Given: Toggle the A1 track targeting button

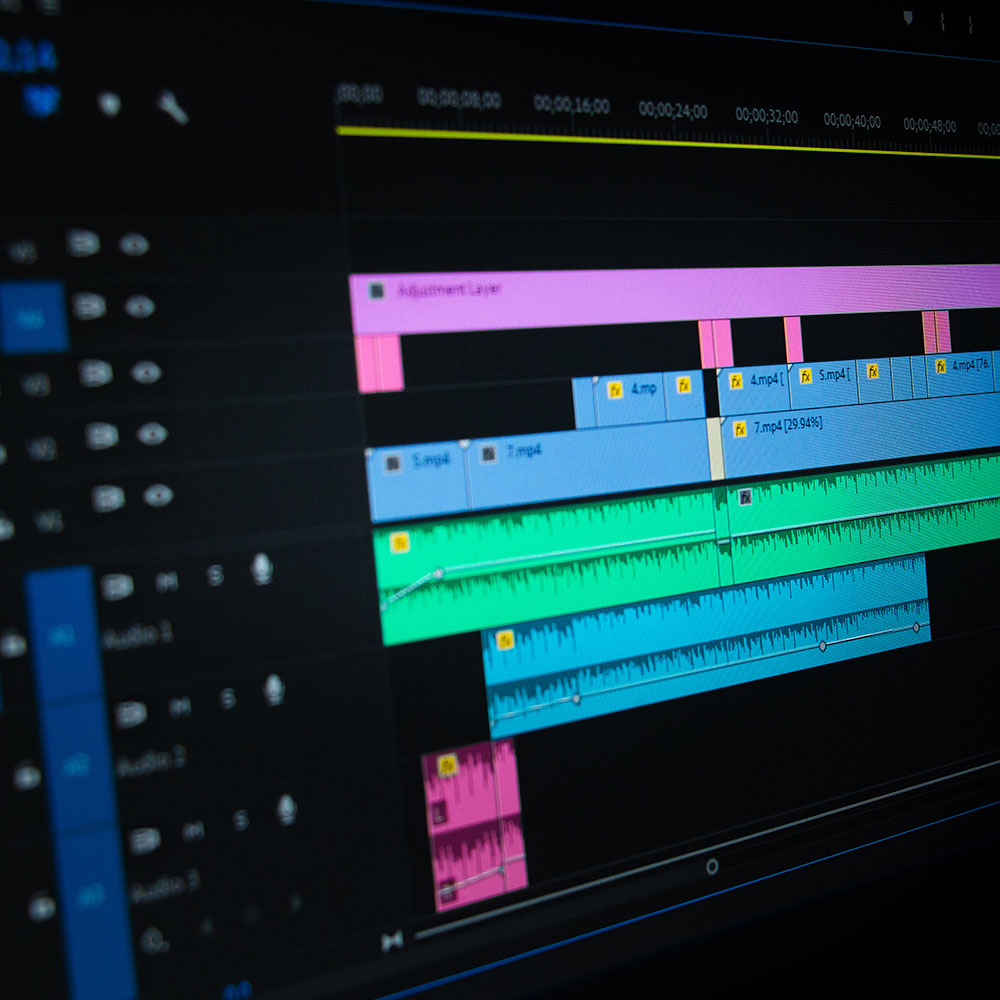Looking at the screenshot, I should [63, 635].
